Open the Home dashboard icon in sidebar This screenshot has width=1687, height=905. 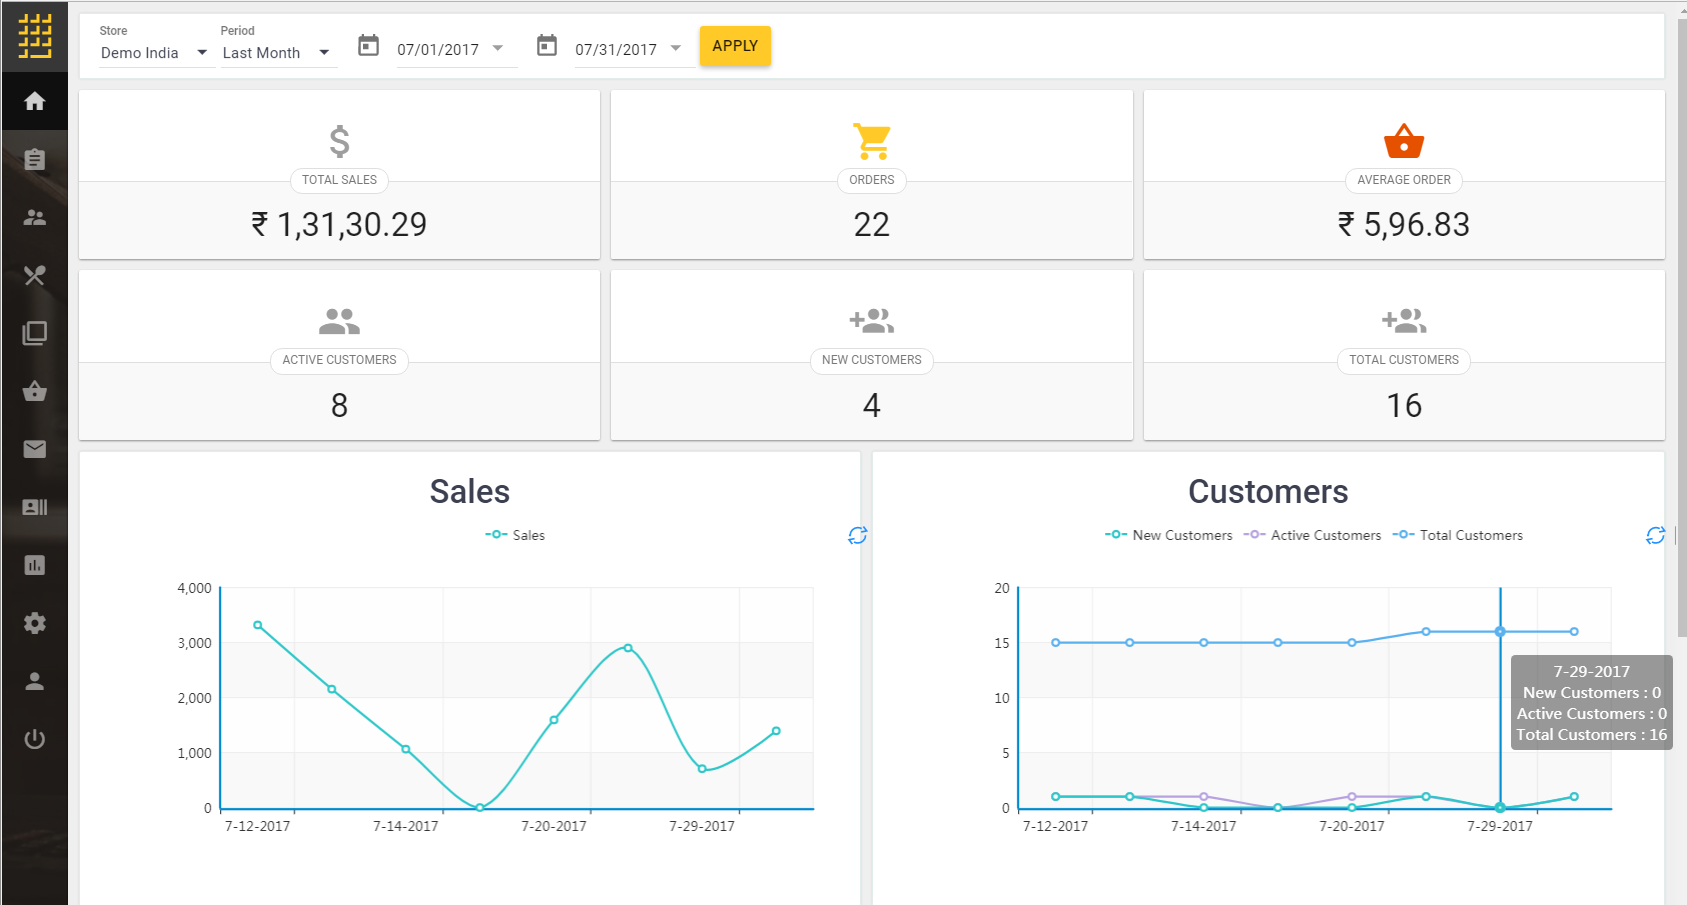(x=35, y=101)
